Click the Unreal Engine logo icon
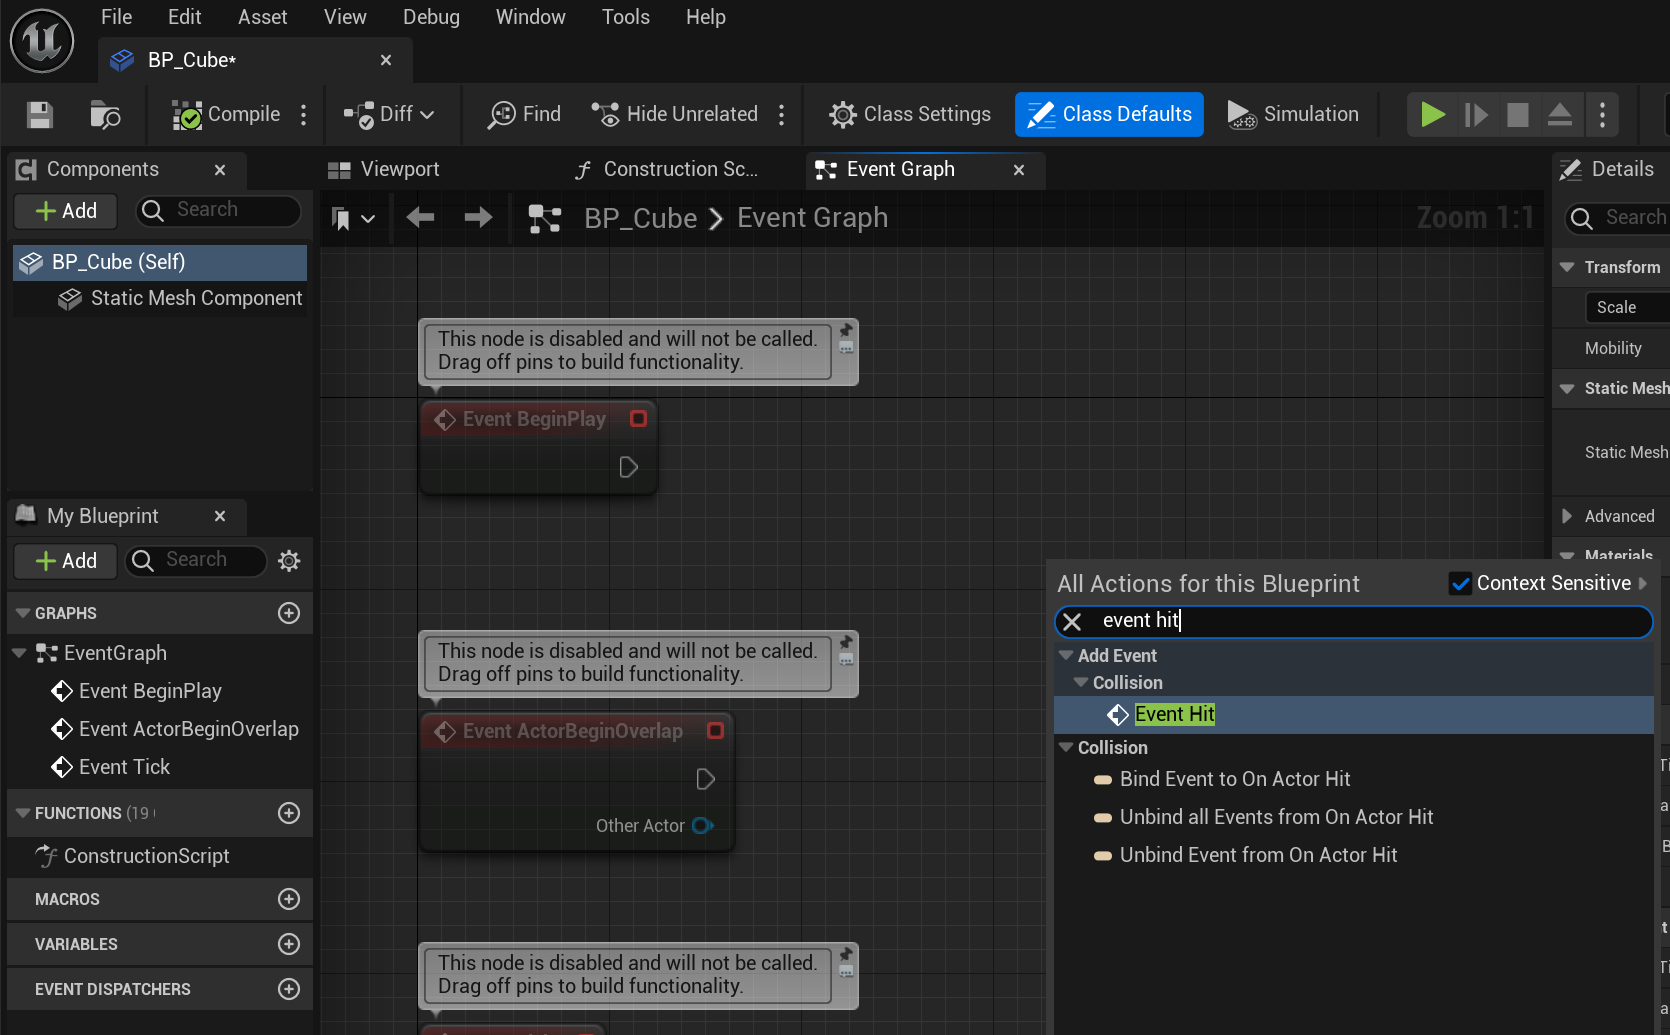 click(x=42, y=41)
